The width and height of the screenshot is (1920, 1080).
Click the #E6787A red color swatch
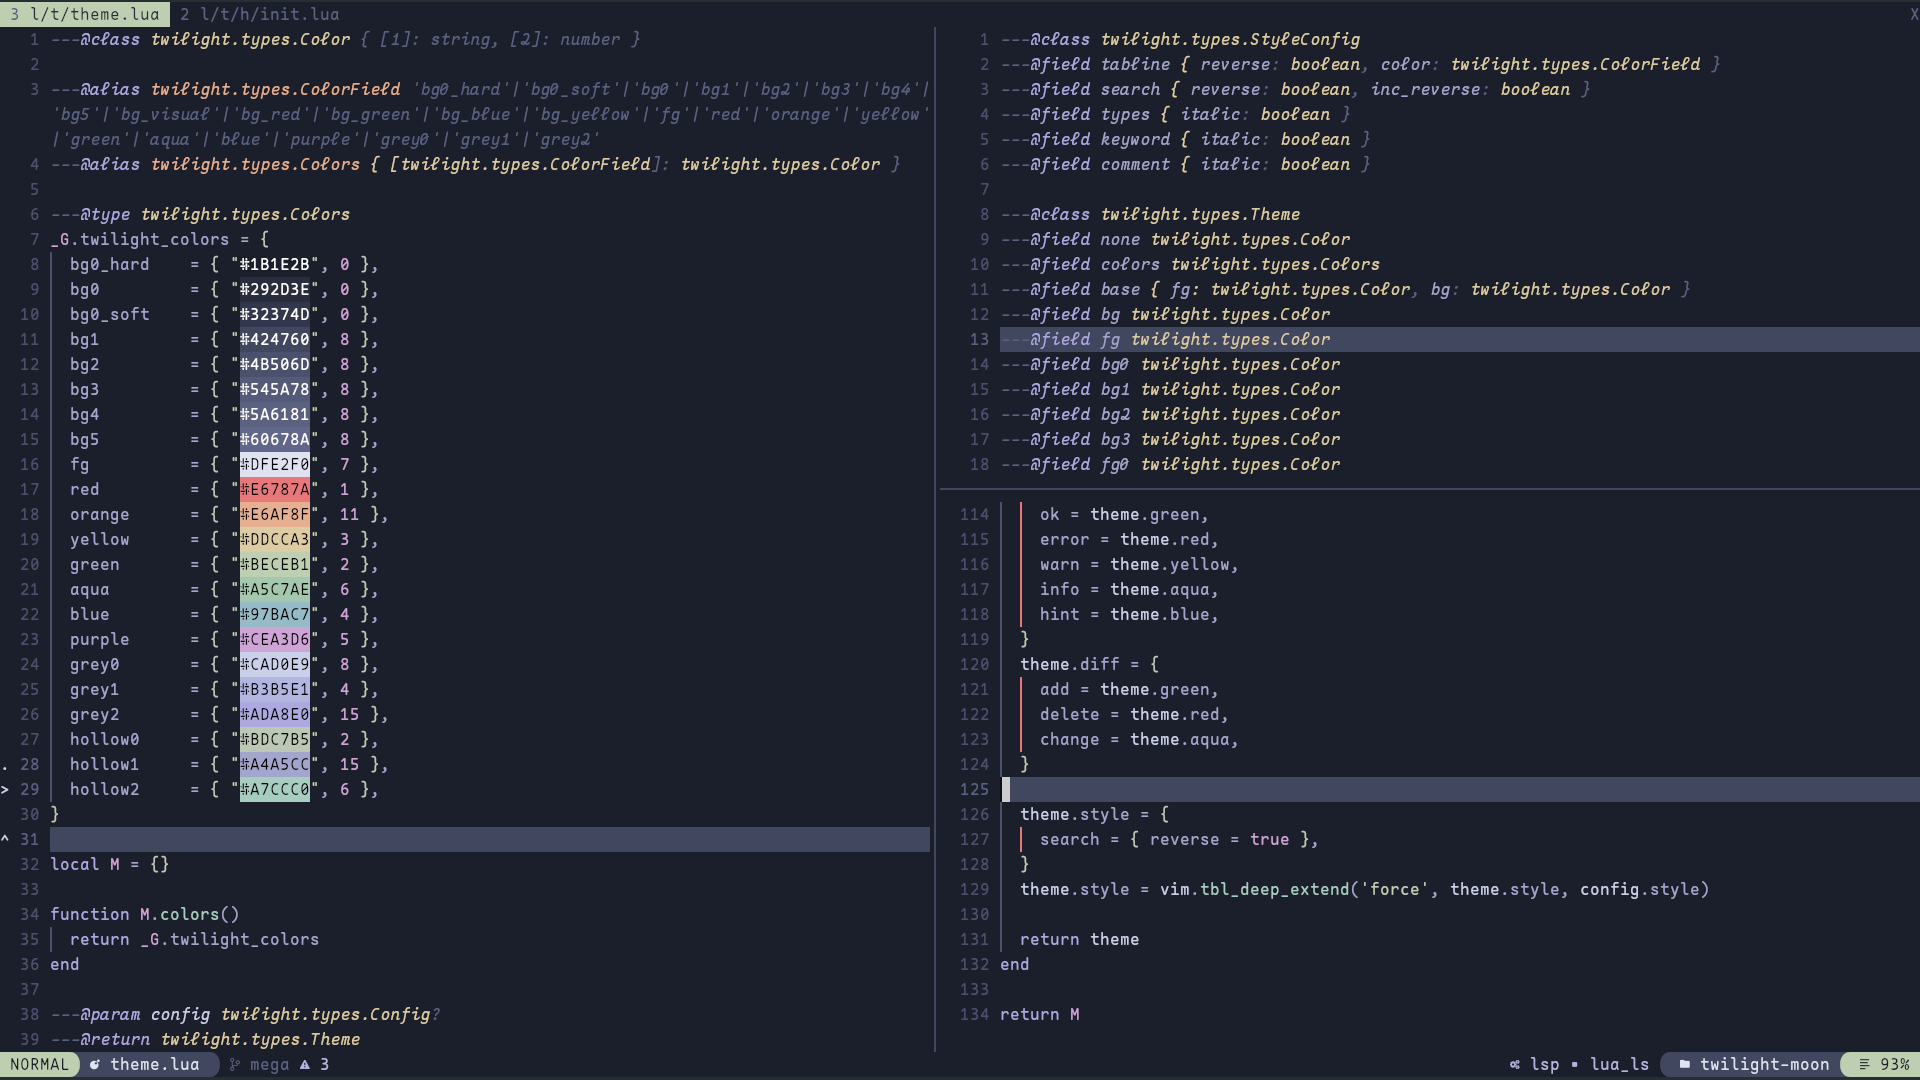275,489
